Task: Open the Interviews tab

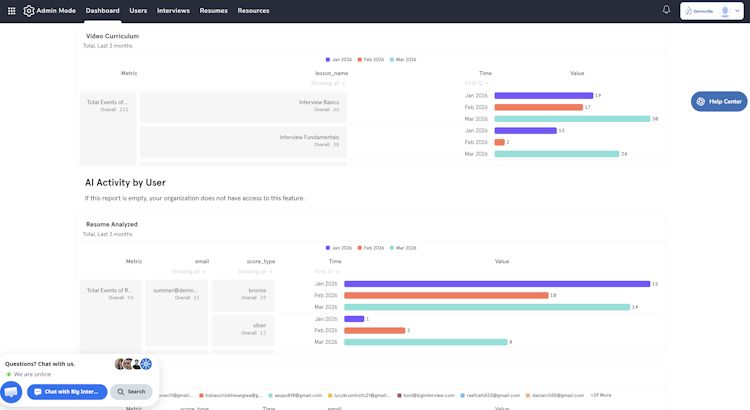Action: point(173,11)
